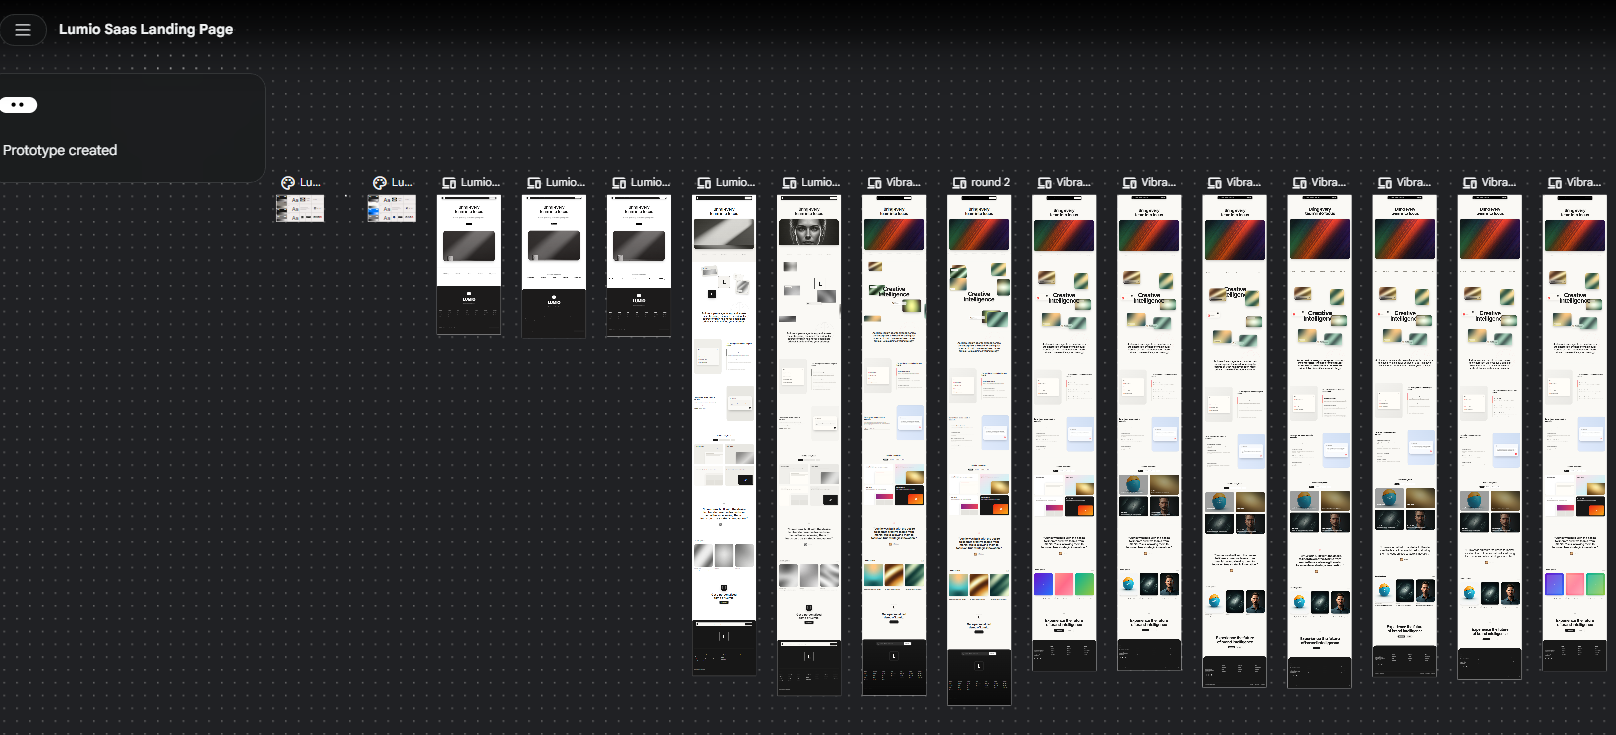
Task: Click the frame icon of last Vibra screen
Action: [1555, 183]
